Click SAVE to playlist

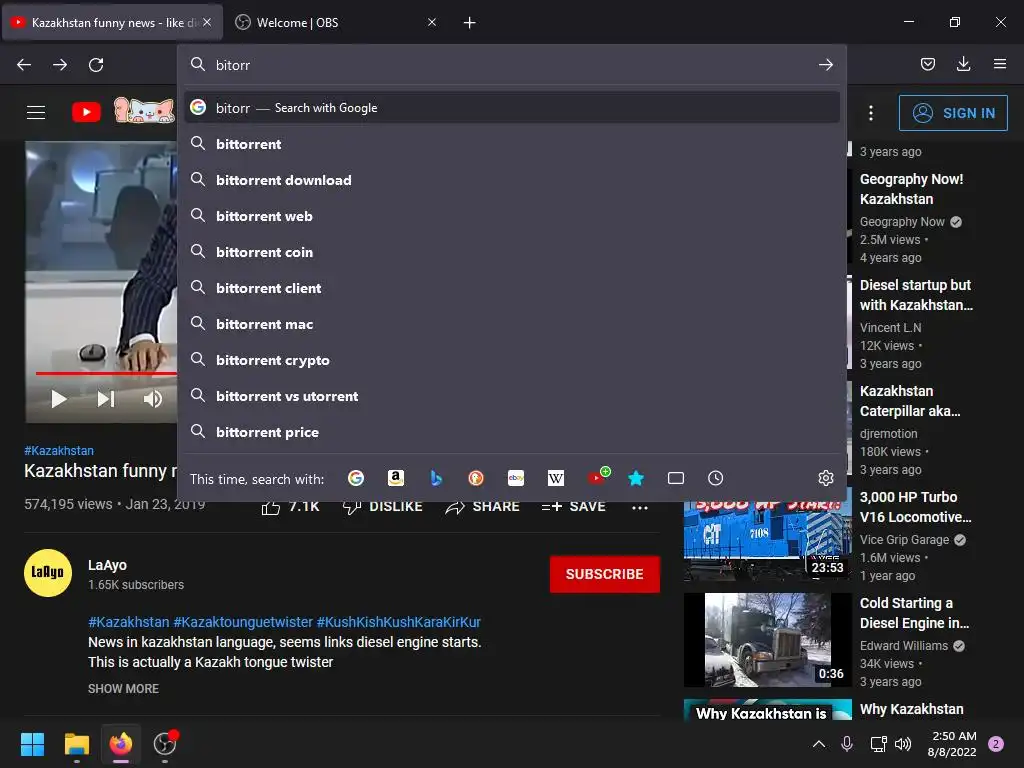(573, 507)
